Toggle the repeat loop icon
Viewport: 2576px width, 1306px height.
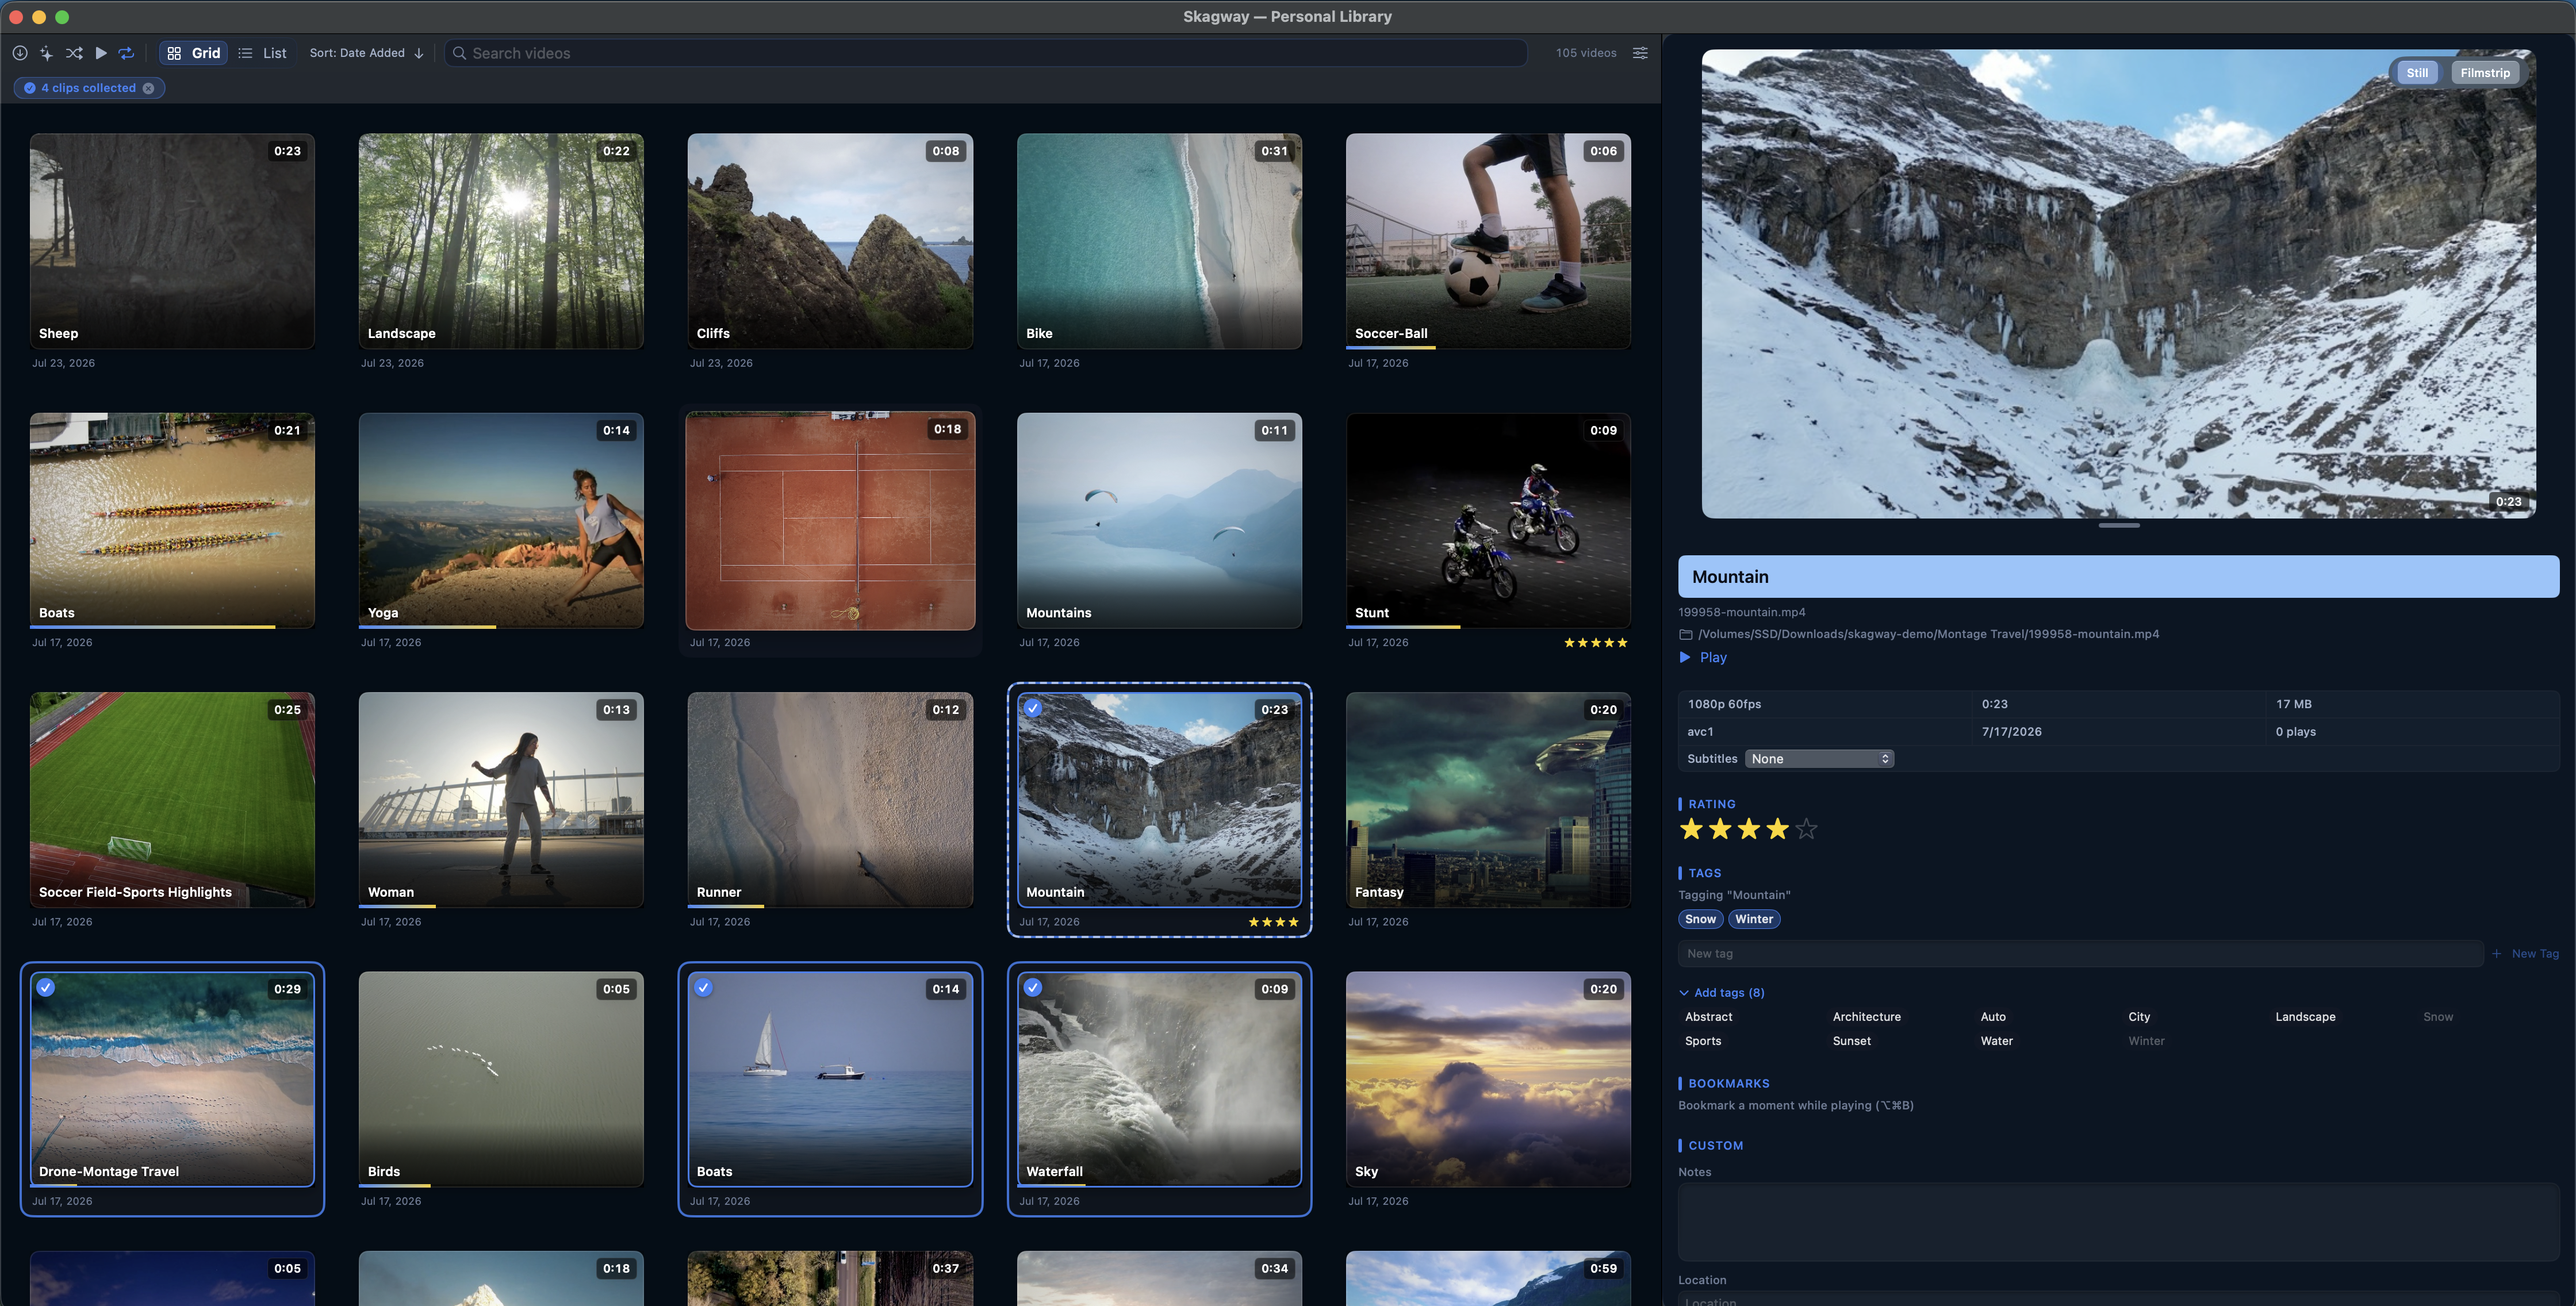127,53
